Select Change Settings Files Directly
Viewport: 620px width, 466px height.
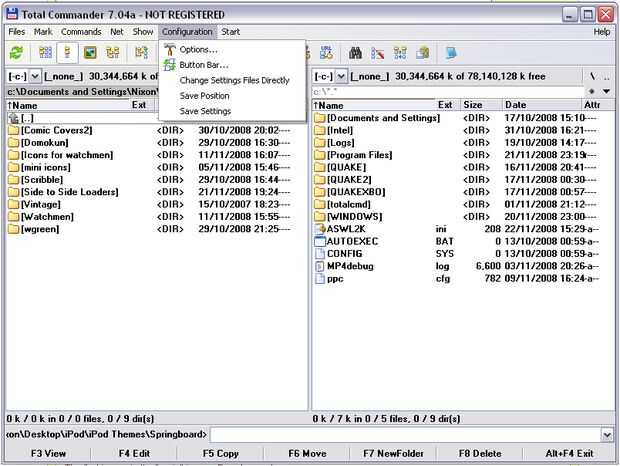point(232,80)
